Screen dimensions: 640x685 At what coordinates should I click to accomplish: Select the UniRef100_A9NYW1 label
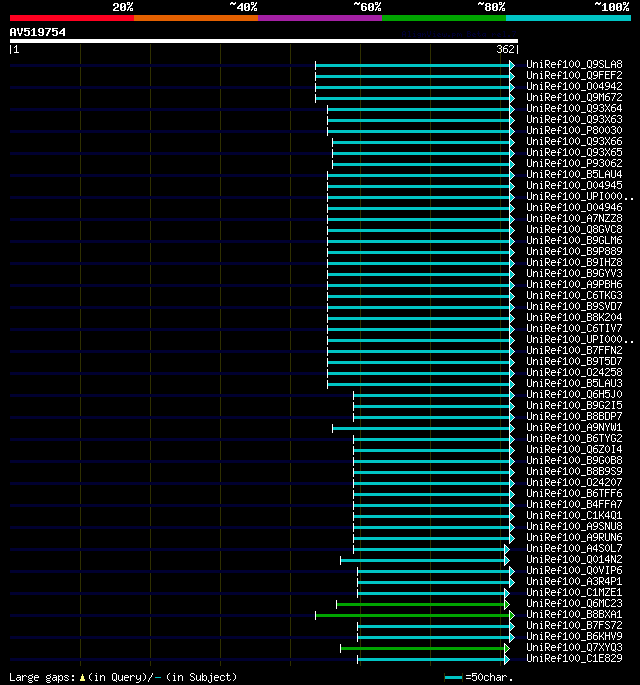pyautogui.click(x=574, y=427)
